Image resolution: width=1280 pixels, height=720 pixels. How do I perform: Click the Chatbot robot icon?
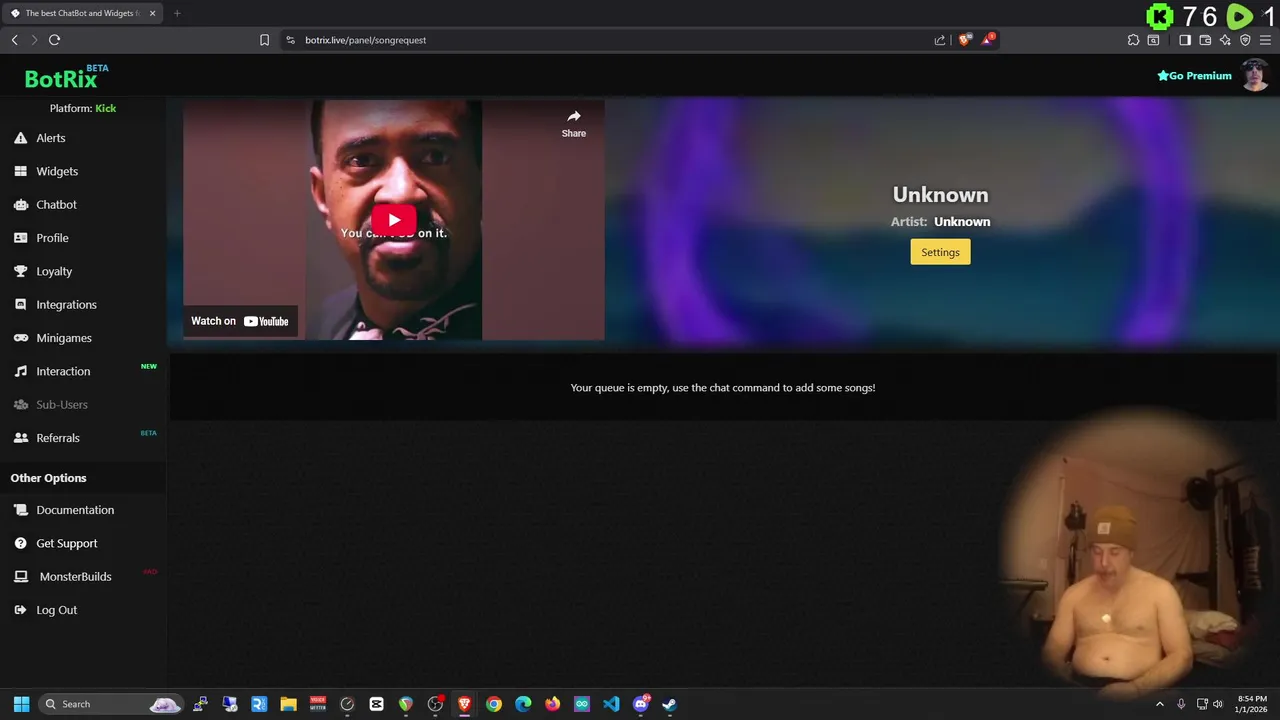[20, 204]
